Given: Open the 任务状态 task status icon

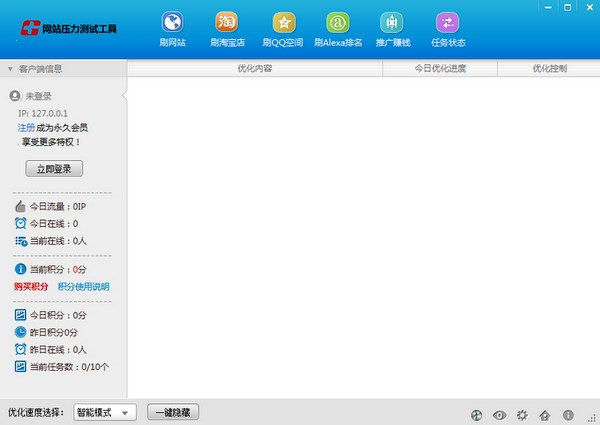Looking at the screenshot, I should (x=447, y=23).
